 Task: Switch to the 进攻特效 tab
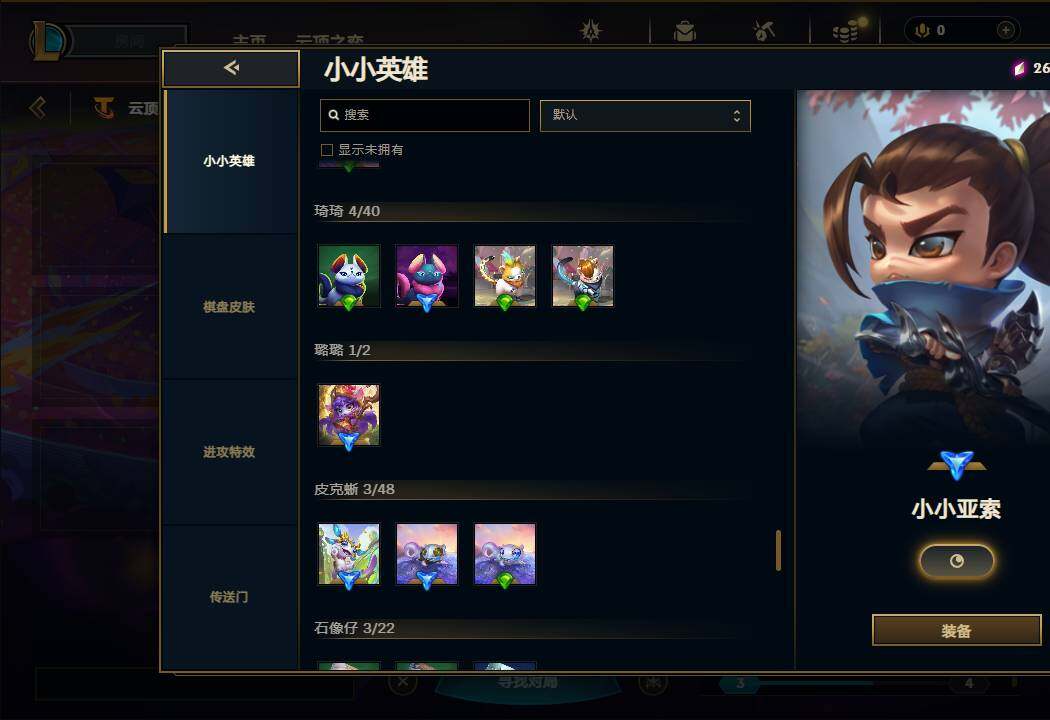229,452
